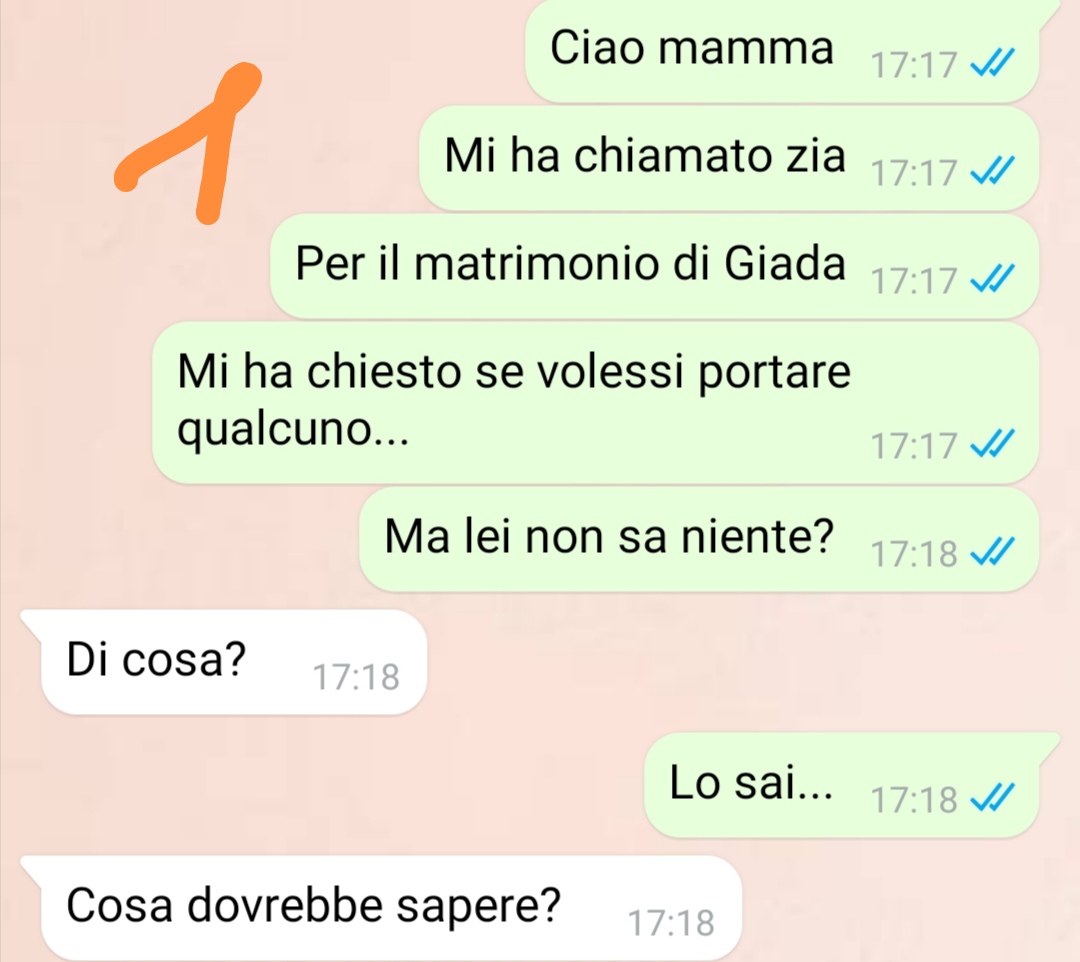Select the 'Per il matrimonio di Giada' message
The height and width of the screenshot is (962, 1080).
[x=654, y=266]
